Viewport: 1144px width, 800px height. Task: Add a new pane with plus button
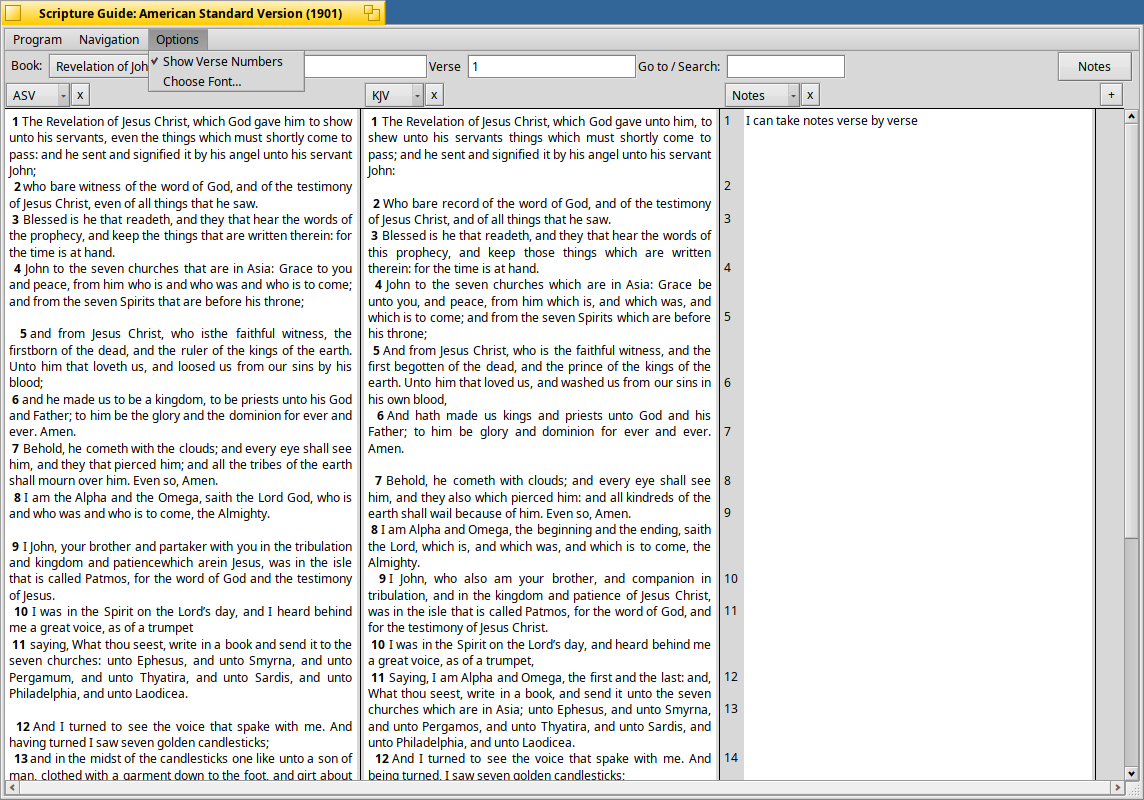coord(1111,95)
